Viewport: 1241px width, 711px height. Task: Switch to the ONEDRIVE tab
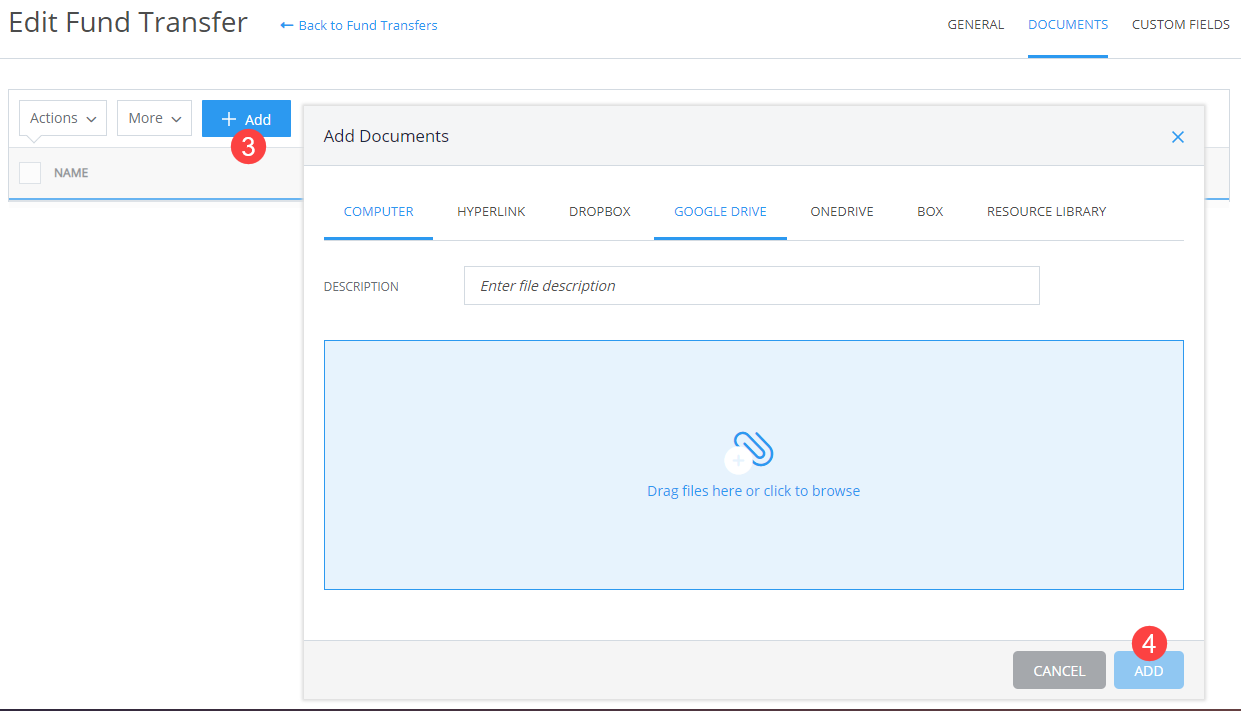[x=842, y=212]
